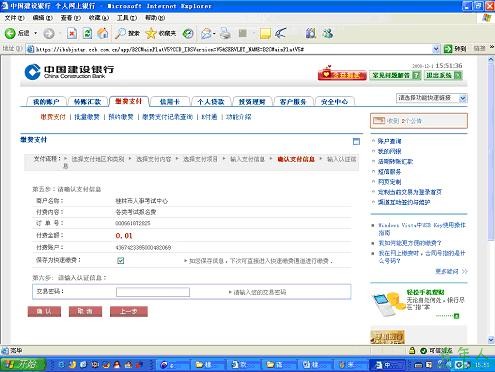Open the 帮助 menu
The image size is (495, 372).
(155, 18)
